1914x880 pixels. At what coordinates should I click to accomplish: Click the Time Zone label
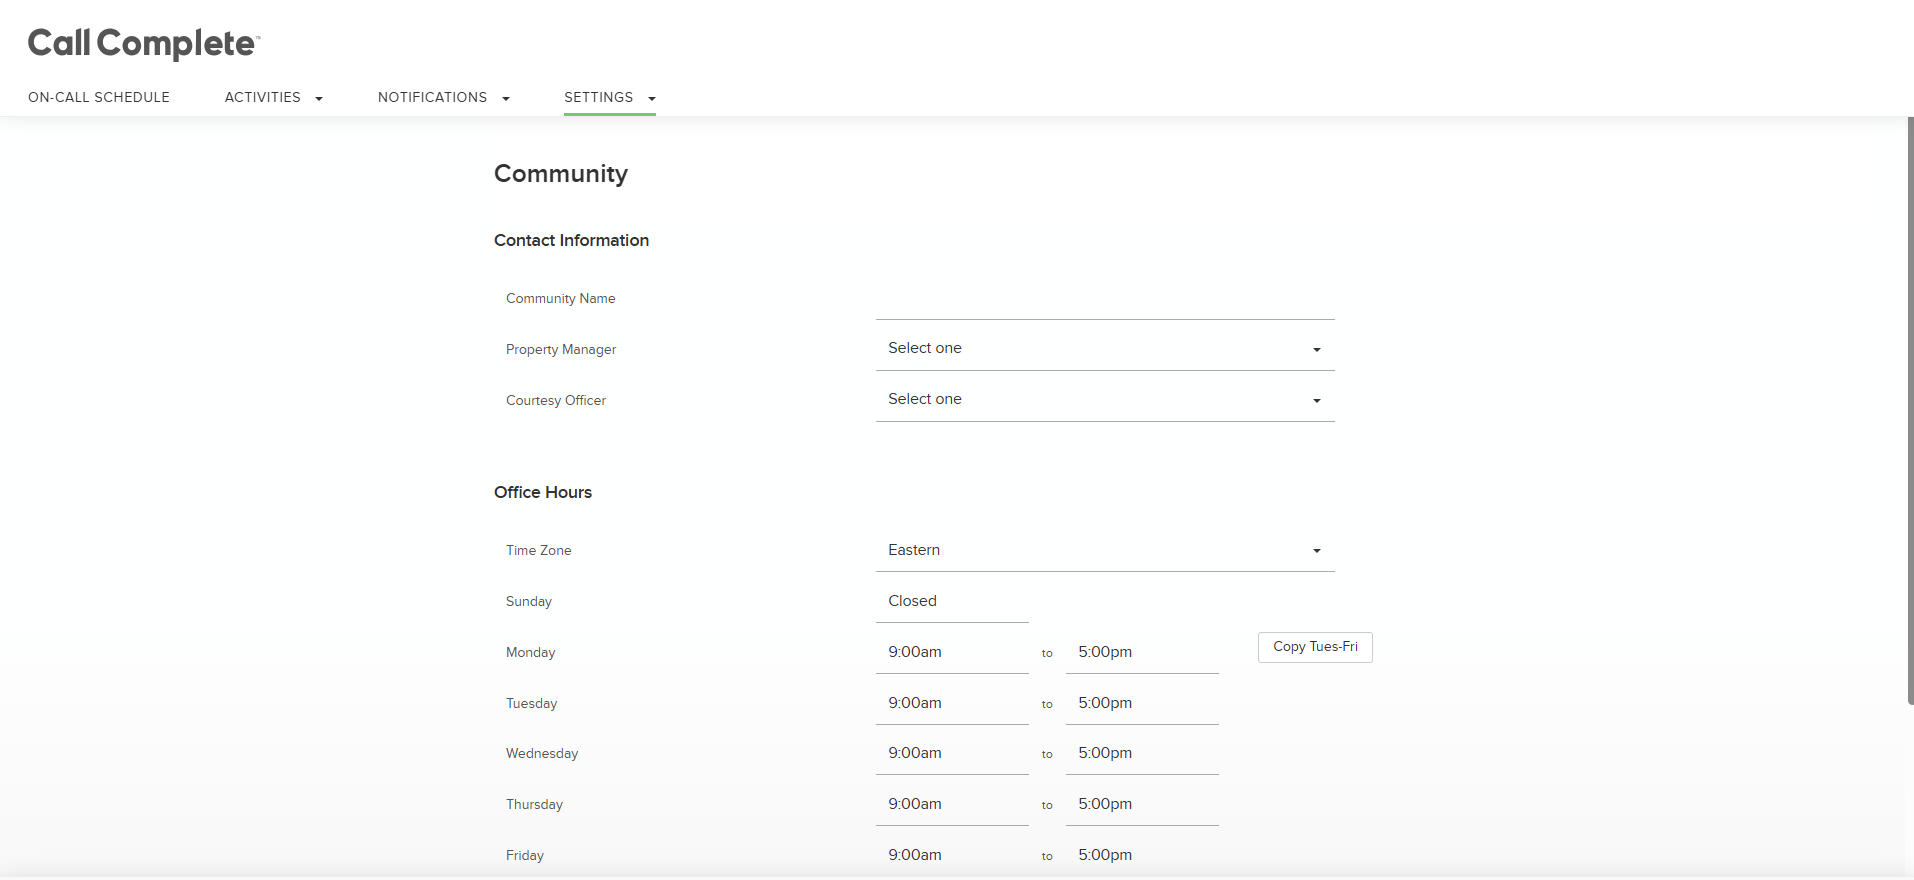click(539, 550)
